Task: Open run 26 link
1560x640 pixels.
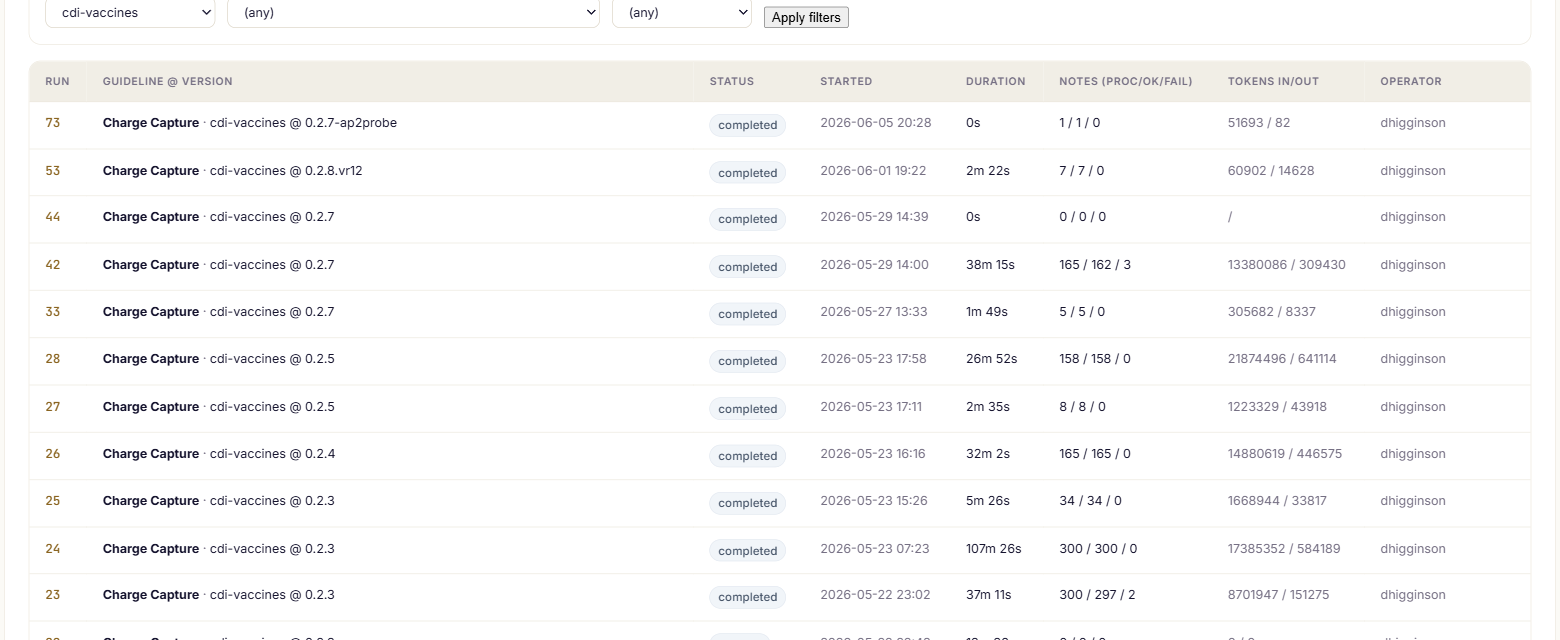Action: (53, 454)
